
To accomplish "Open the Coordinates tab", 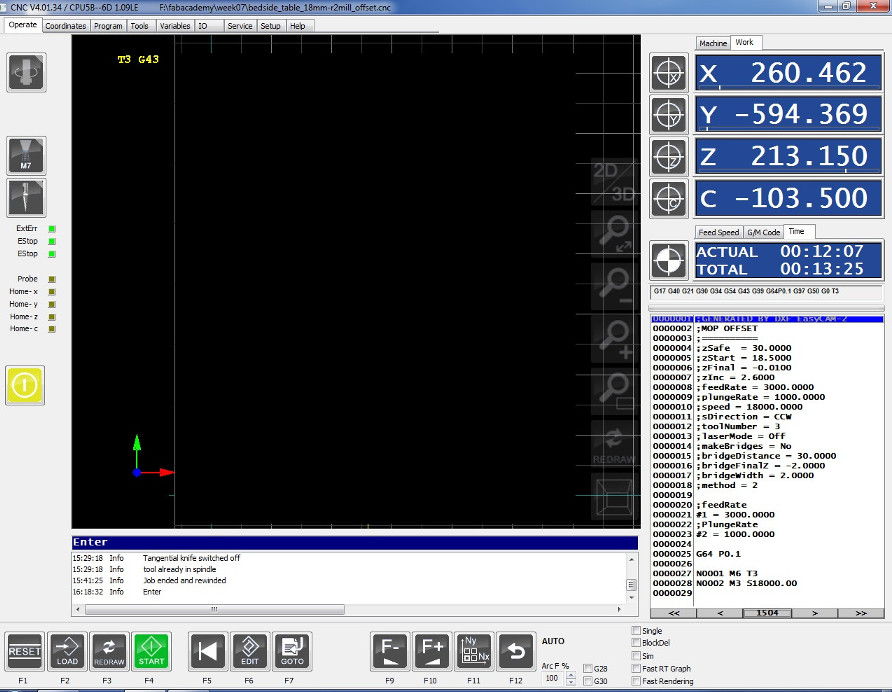I will pyautogui.click(x=65, y=26).
